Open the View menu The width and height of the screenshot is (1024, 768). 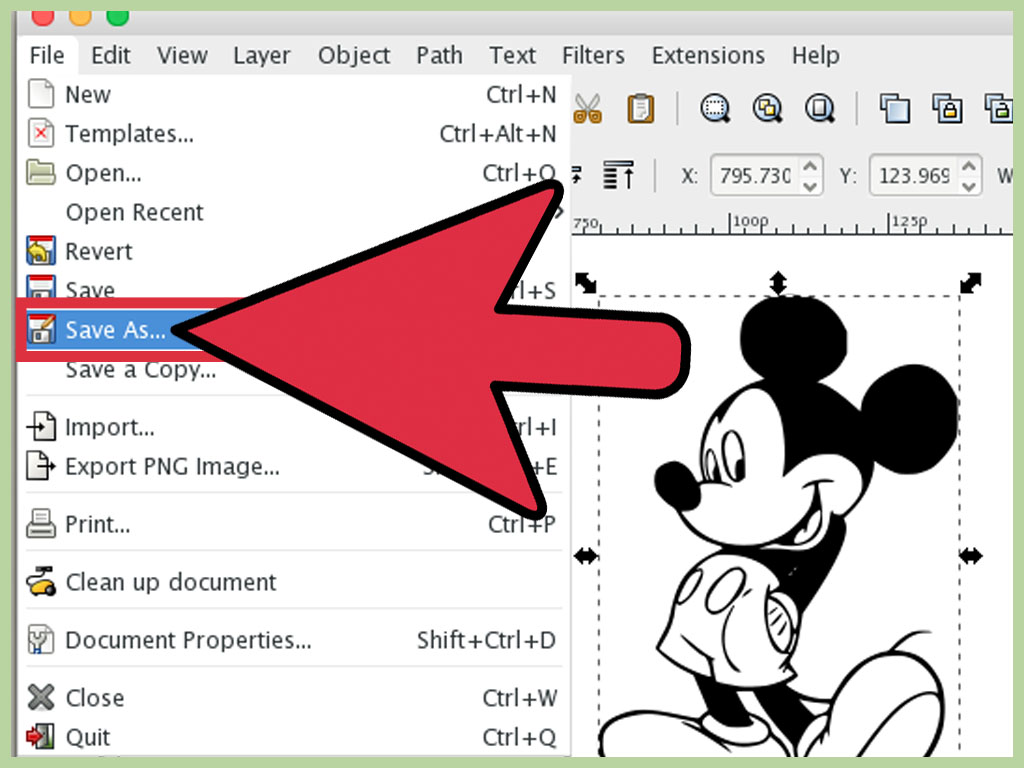click(182, 56)
